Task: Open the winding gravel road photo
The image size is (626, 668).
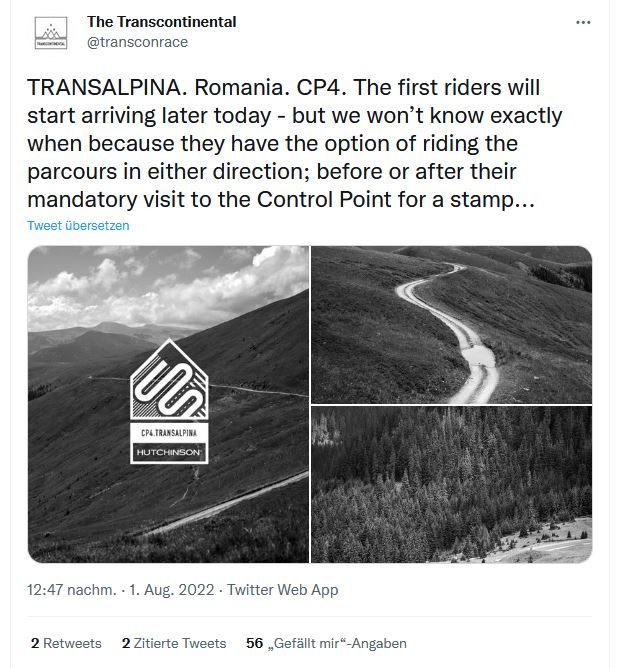Action: click(451, 325)
